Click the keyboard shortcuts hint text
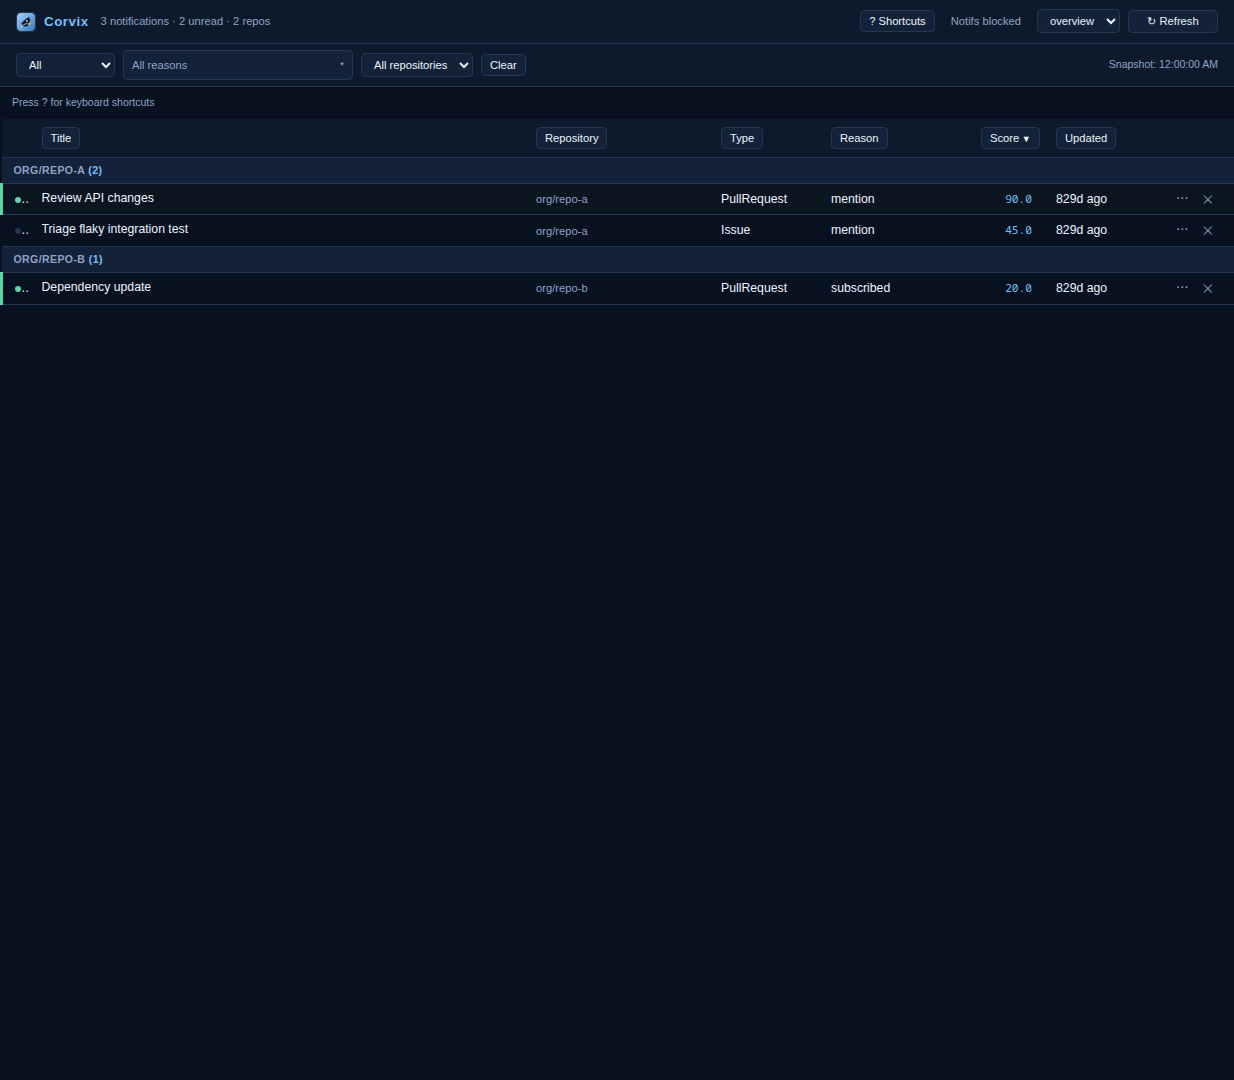 click(83, 102)
